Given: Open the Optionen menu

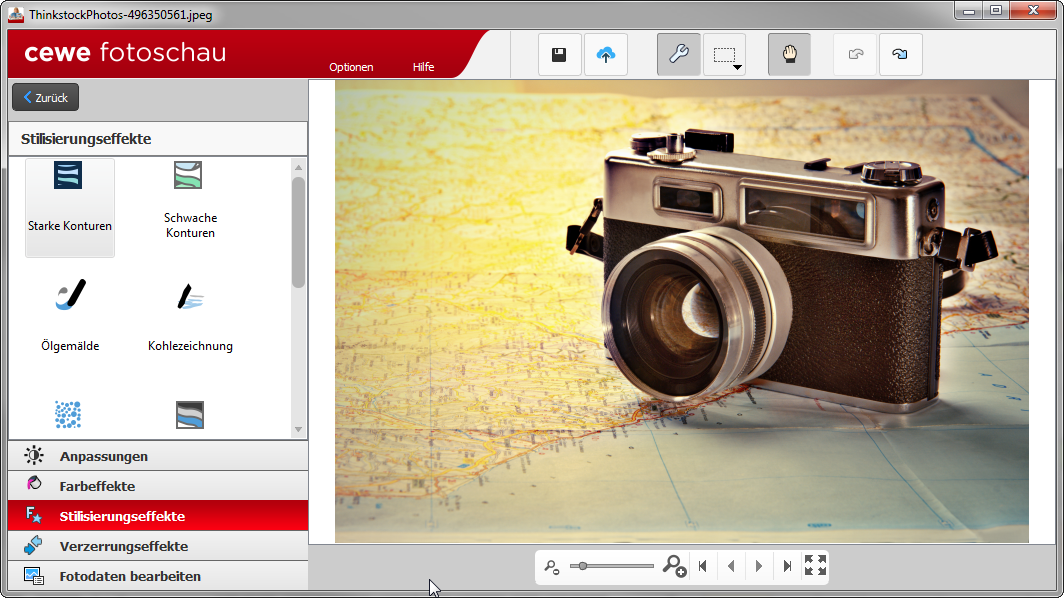Looking at the screenshot, I should point(351,67).
